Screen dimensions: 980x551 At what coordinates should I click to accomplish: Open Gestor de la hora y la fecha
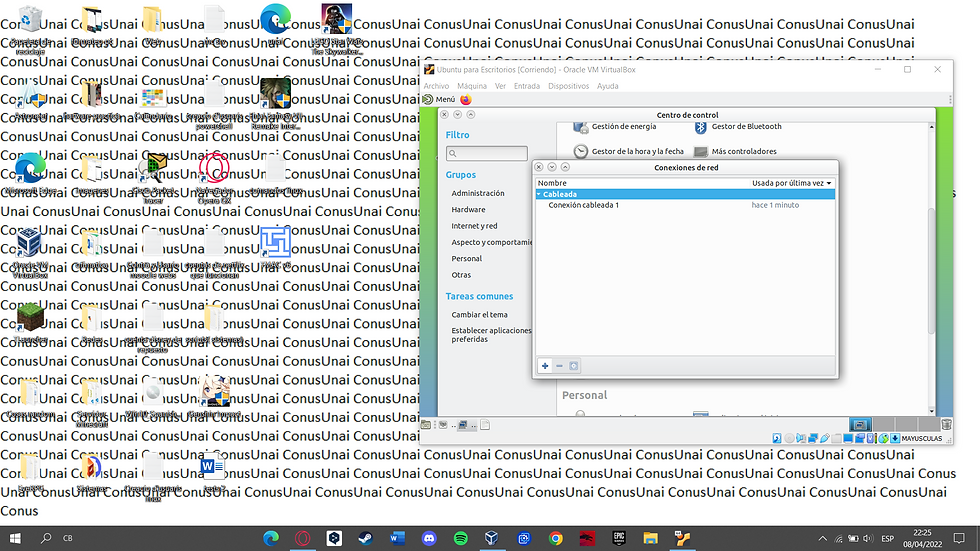click(x=629, y=151)
